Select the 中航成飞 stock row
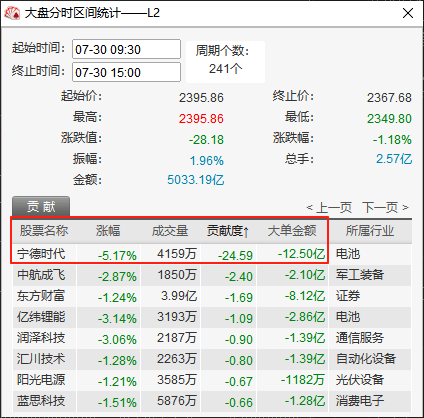 tap(212, 275)
